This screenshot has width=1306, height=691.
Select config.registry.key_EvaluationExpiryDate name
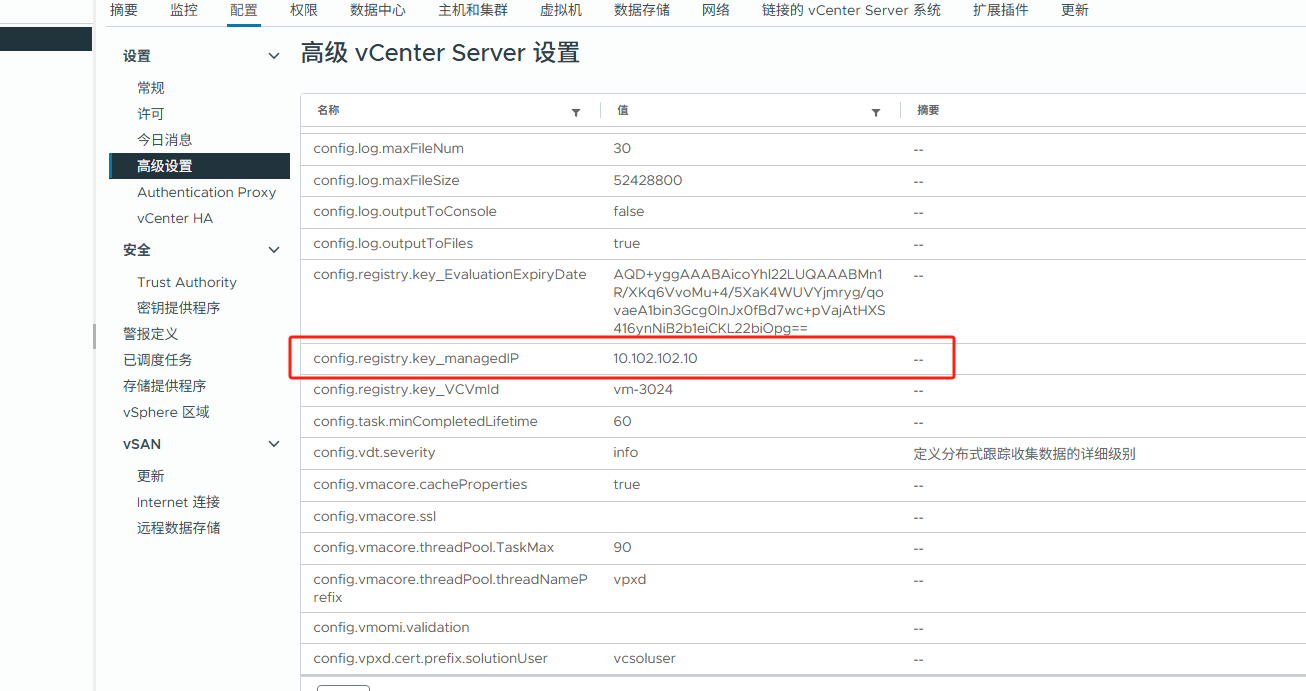(x=450, y=274)
